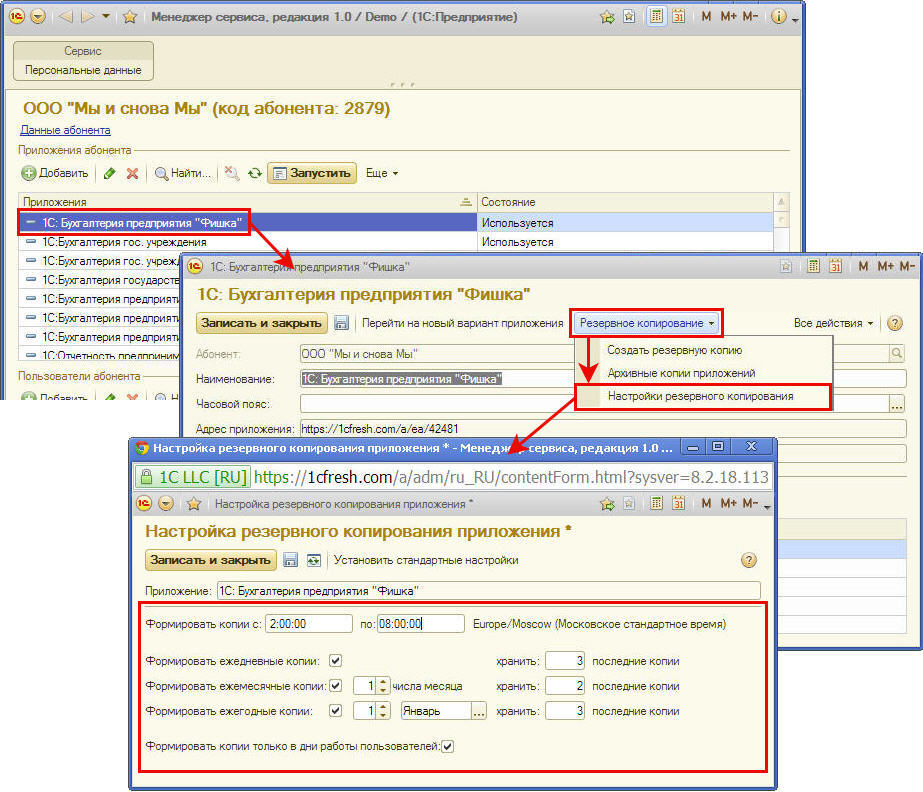Open the help question mark in the Фишка application window
Screen dimensions: 923x792
coord(895,323)
